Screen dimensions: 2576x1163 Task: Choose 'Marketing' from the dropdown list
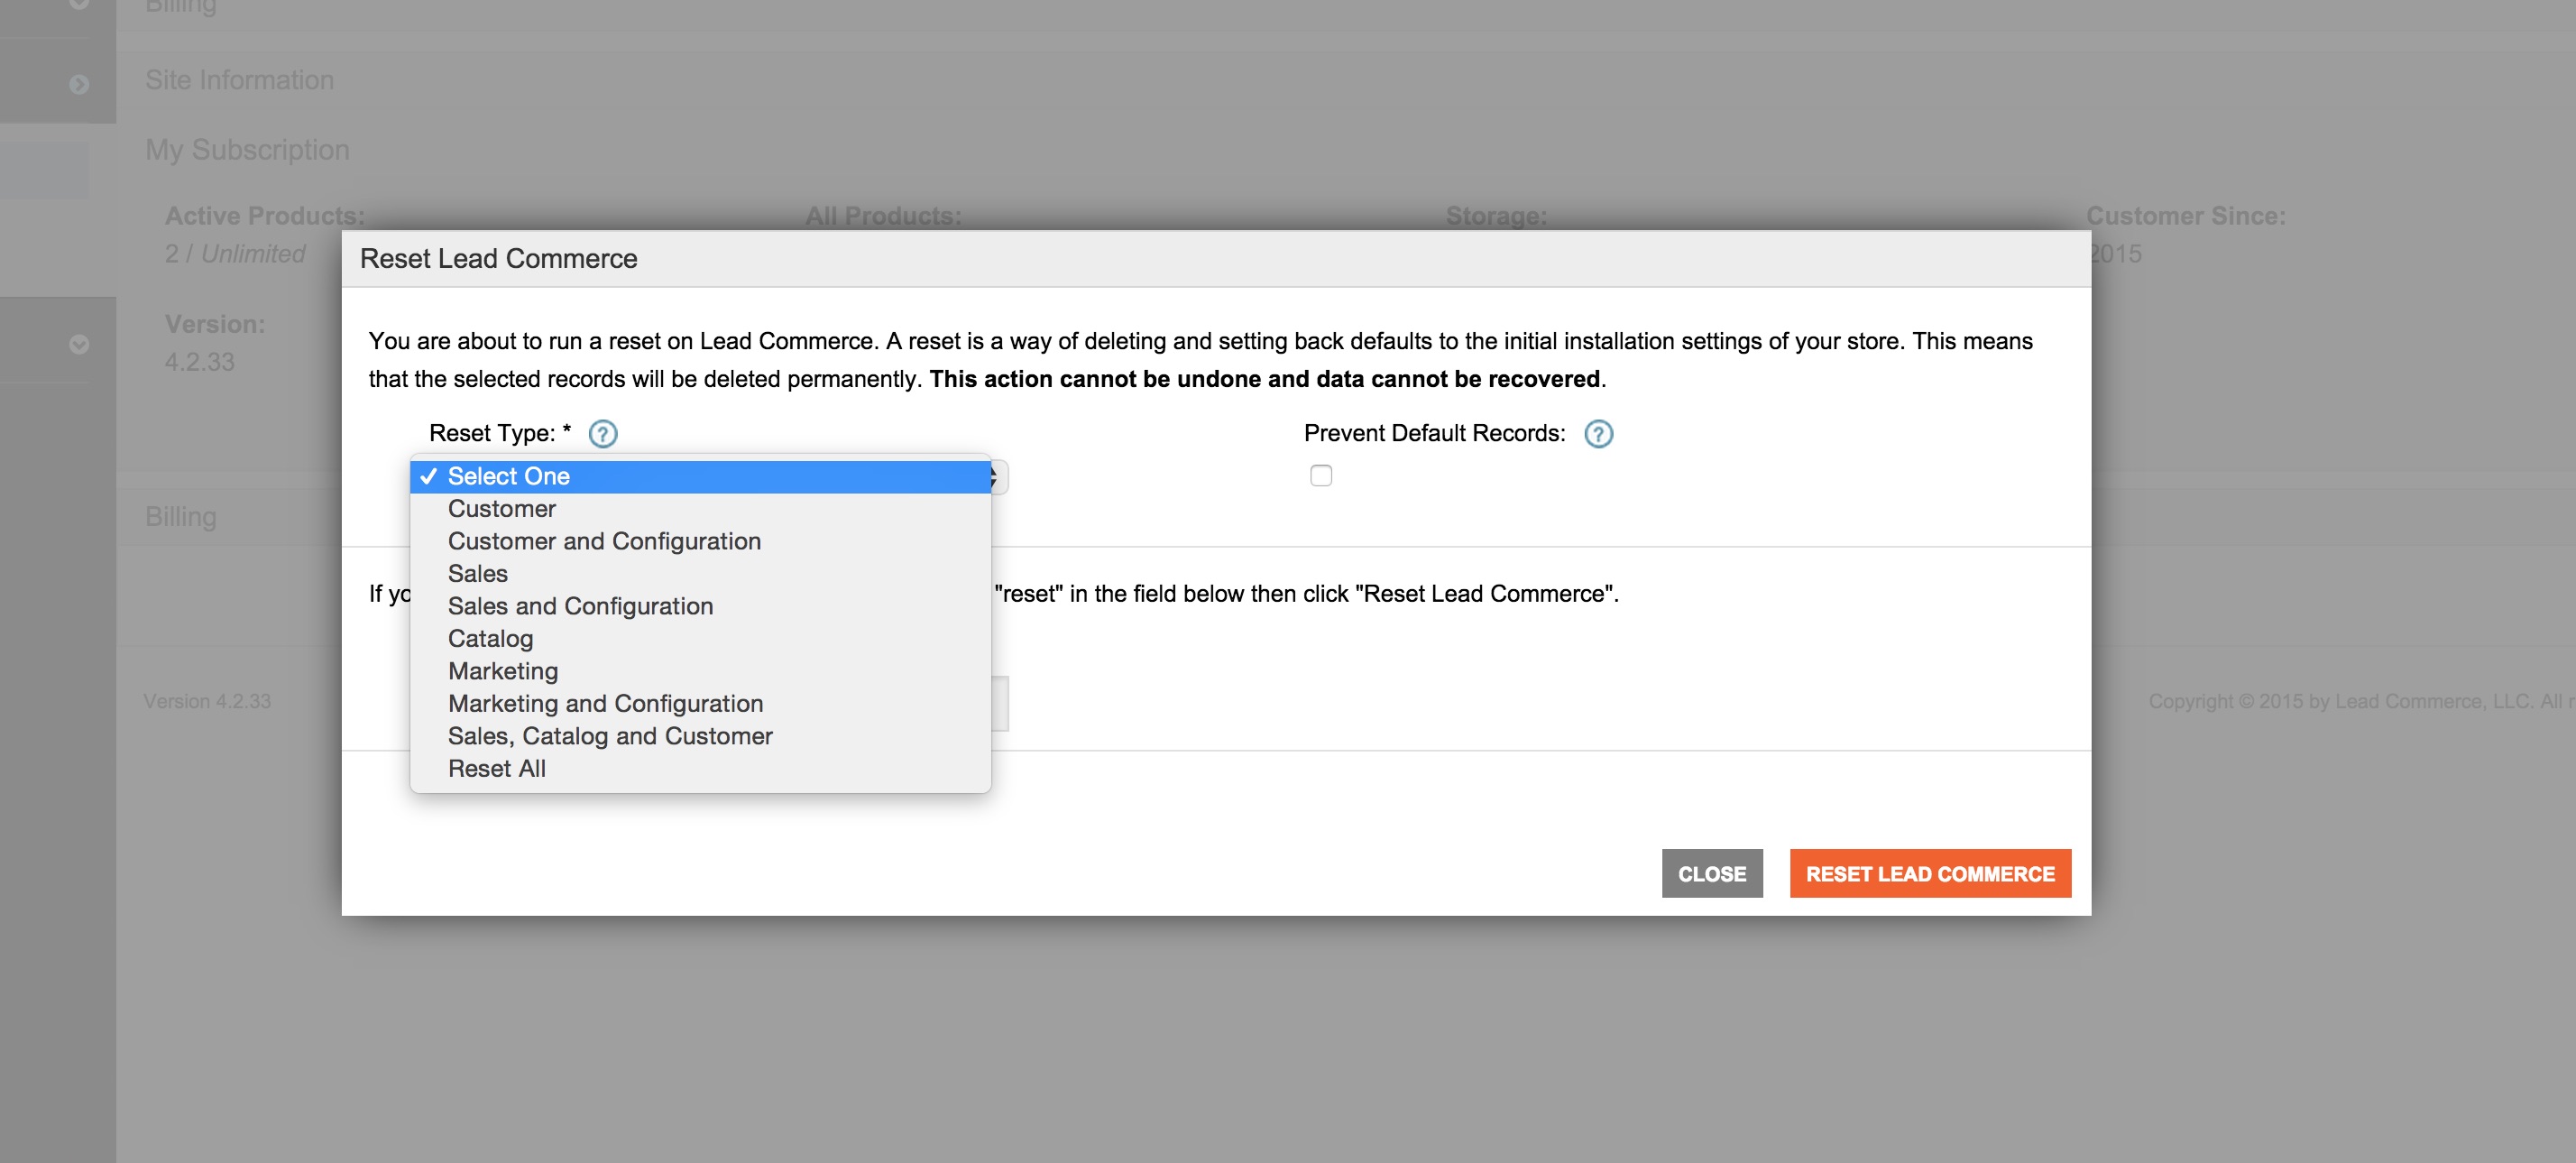700,671
